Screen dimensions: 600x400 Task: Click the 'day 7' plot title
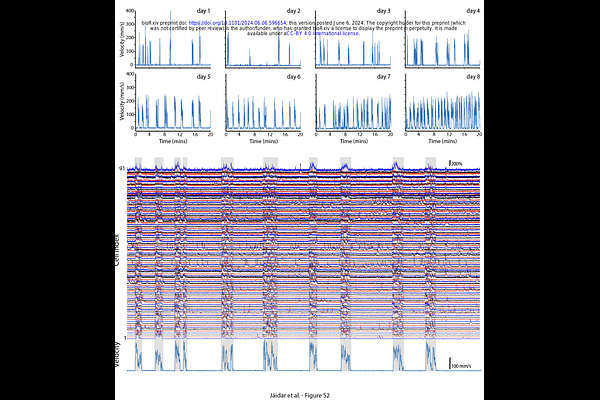point(384,77)
